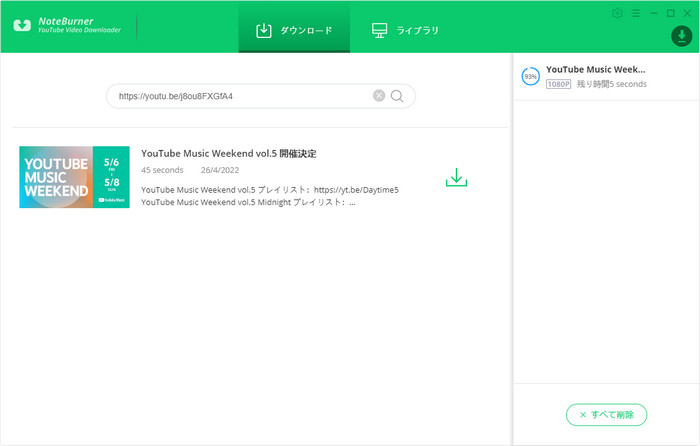This screenshot has height=446, width=700.
Task: Open the YouTube Music Weekend thumbnail
Action: [x=75, y=177]
